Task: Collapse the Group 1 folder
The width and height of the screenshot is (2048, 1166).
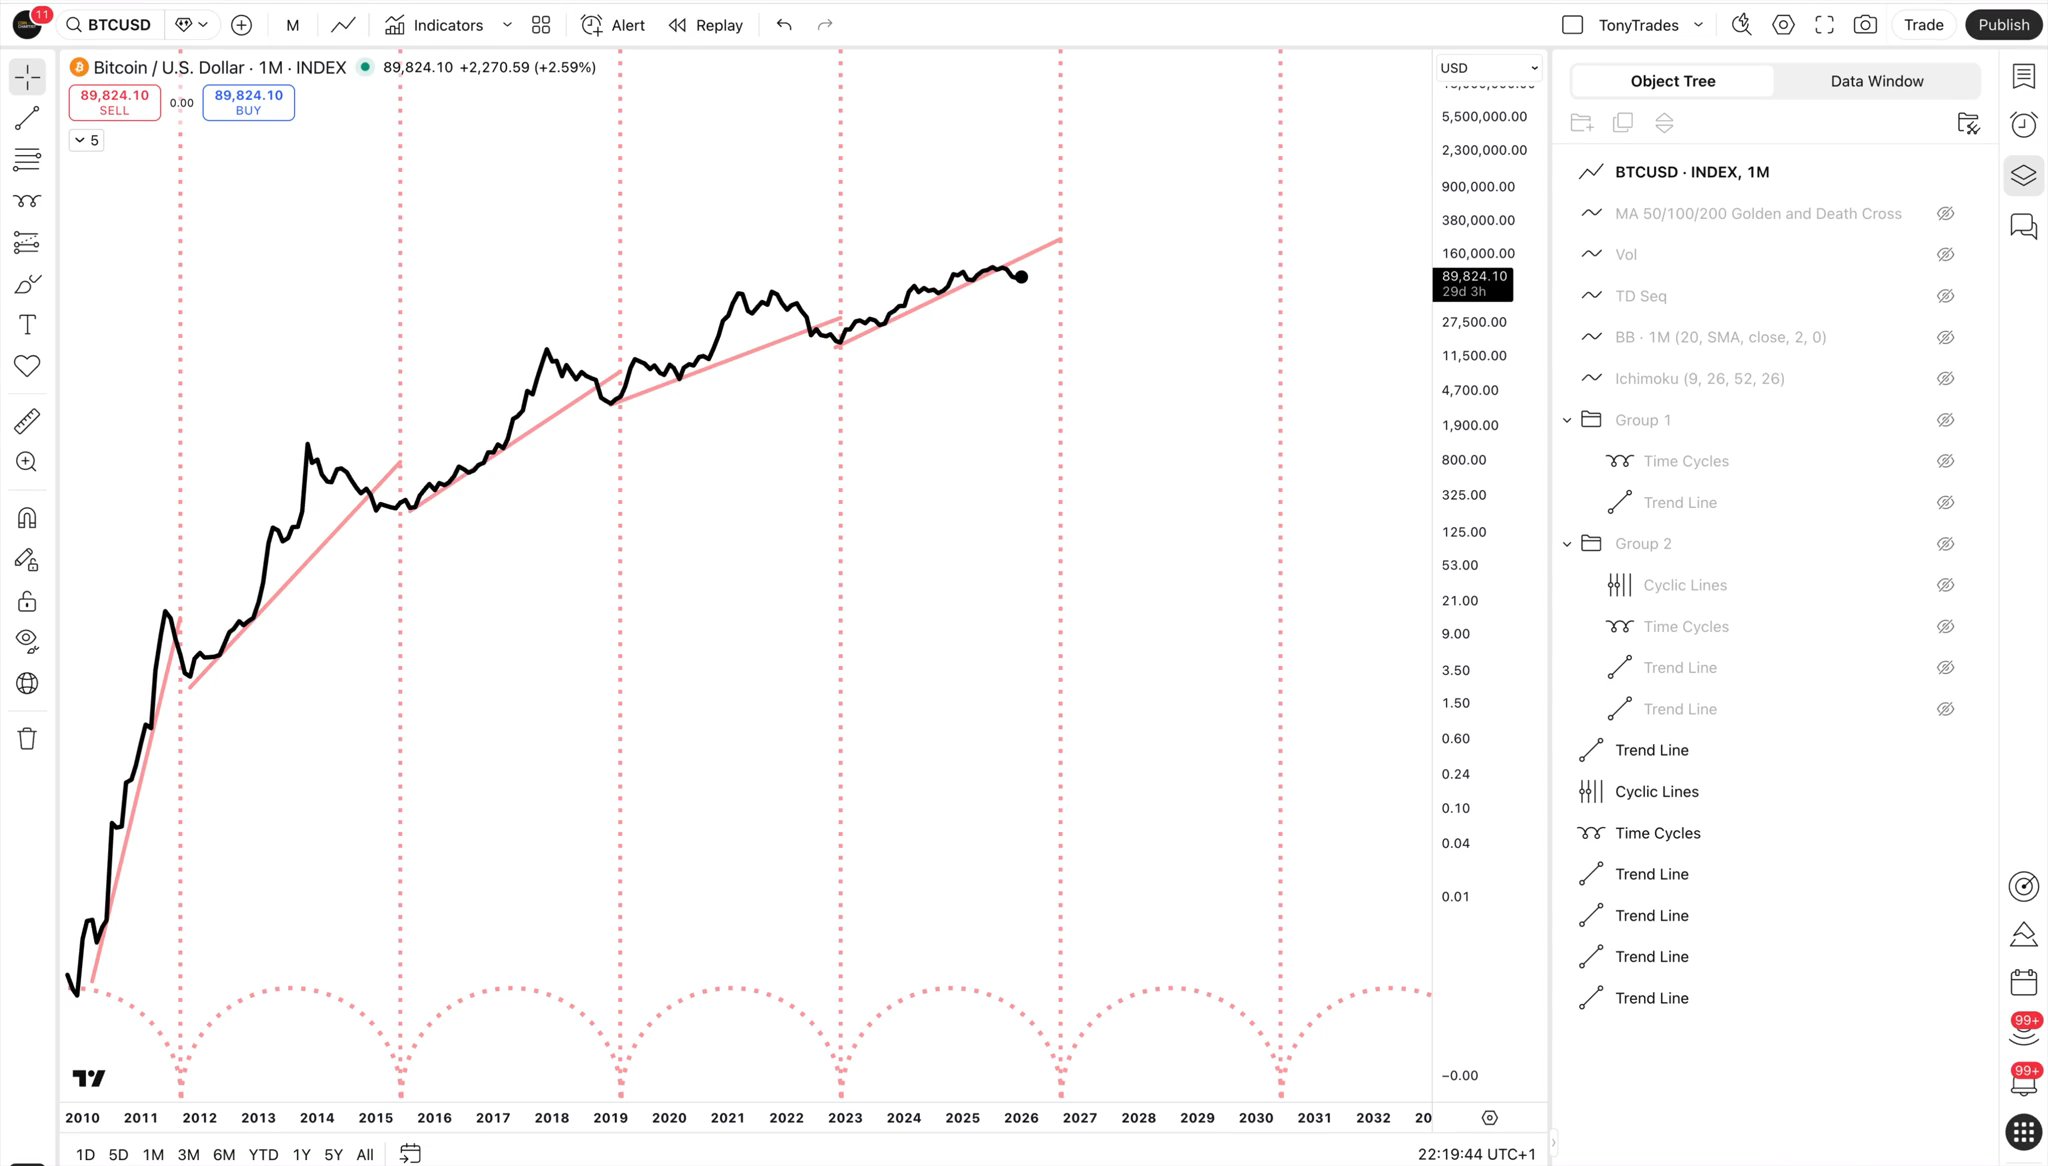Action: click(1567, 420)
